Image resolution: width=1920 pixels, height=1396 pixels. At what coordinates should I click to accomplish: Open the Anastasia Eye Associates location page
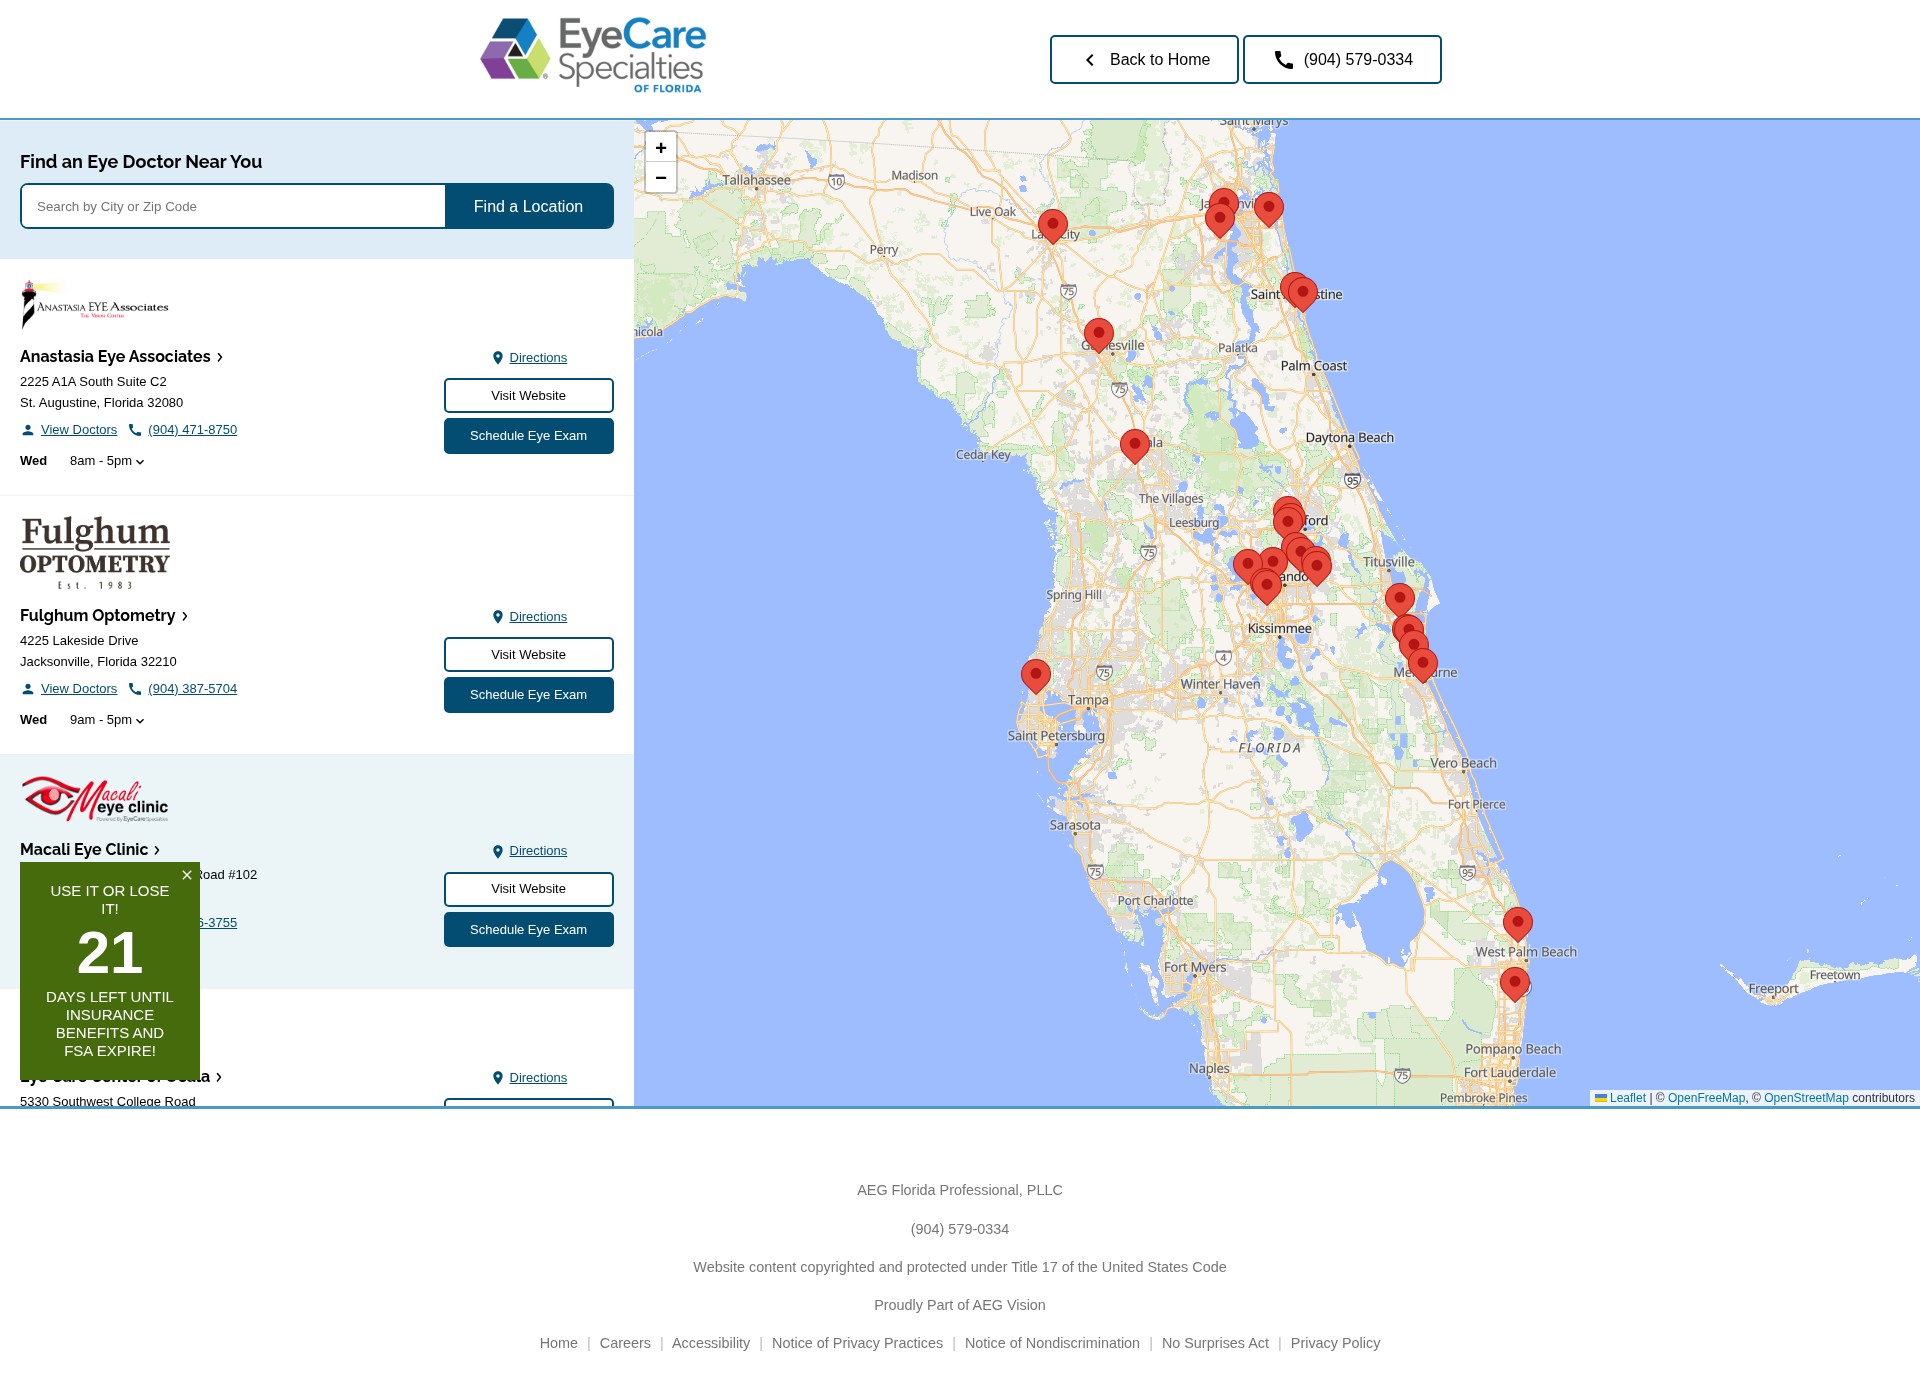pyautogui.click(x=122, y=357)
